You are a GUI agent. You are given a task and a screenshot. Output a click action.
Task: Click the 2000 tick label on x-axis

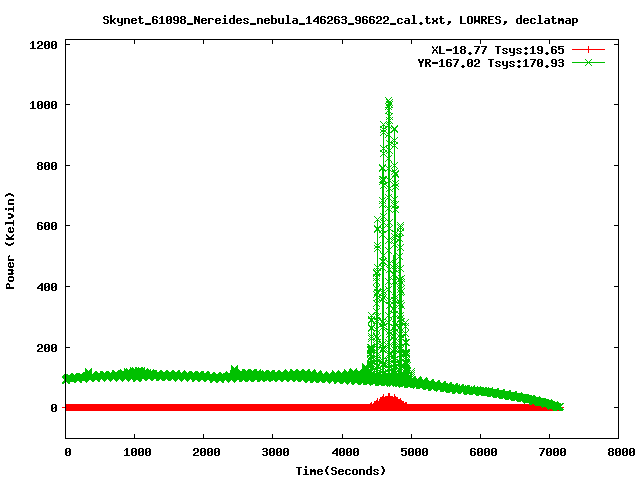coord(204,452)
